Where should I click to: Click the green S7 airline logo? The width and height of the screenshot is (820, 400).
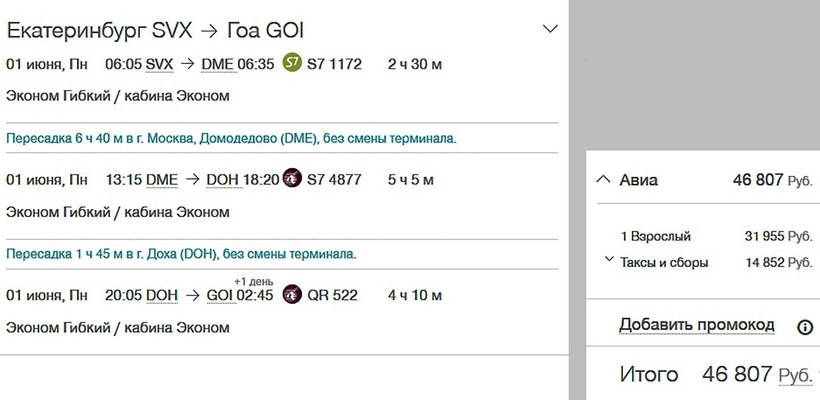[292, 64]
